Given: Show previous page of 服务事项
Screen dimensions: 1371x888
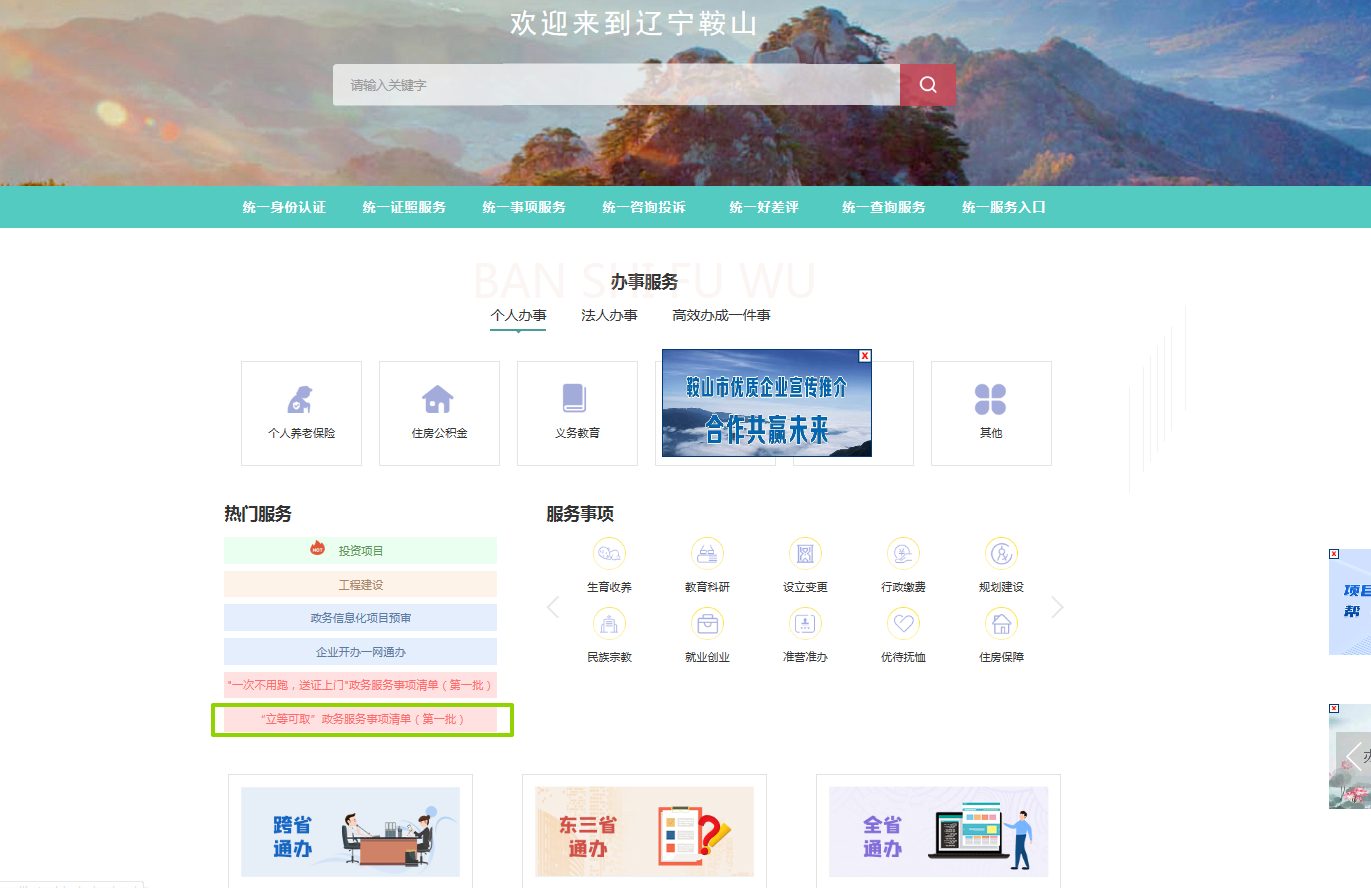Looking at the screenshot, I should click(553, 607).
